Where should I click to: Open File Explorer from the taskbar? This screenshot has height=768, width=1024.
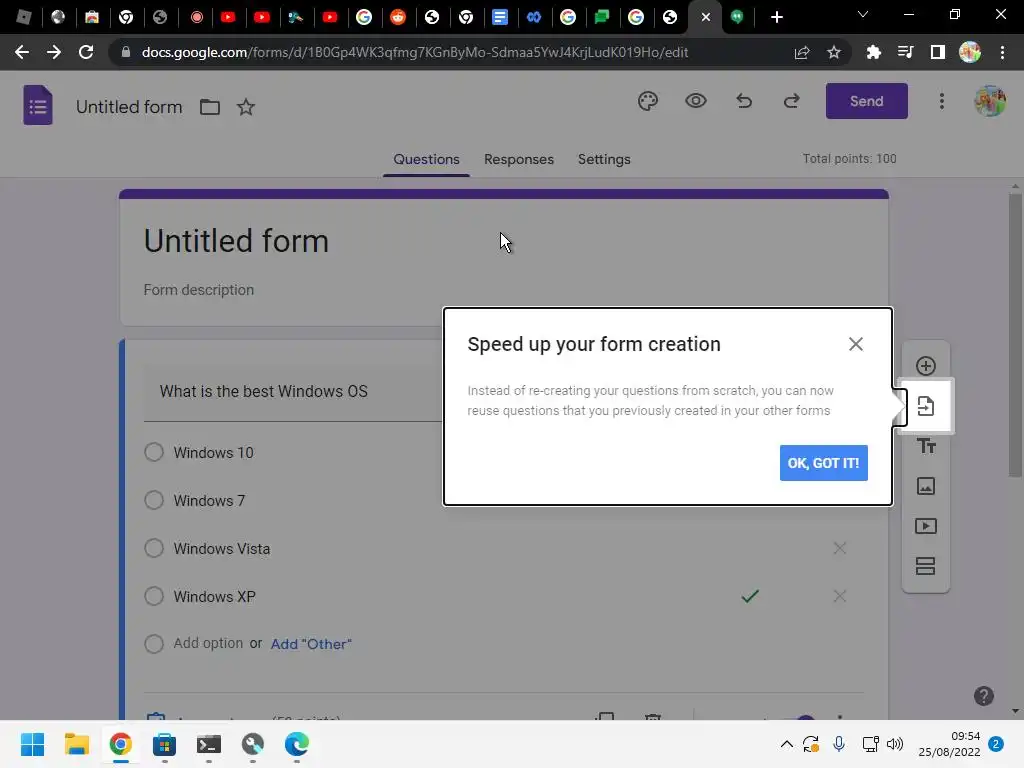click(x=76, y=744)
